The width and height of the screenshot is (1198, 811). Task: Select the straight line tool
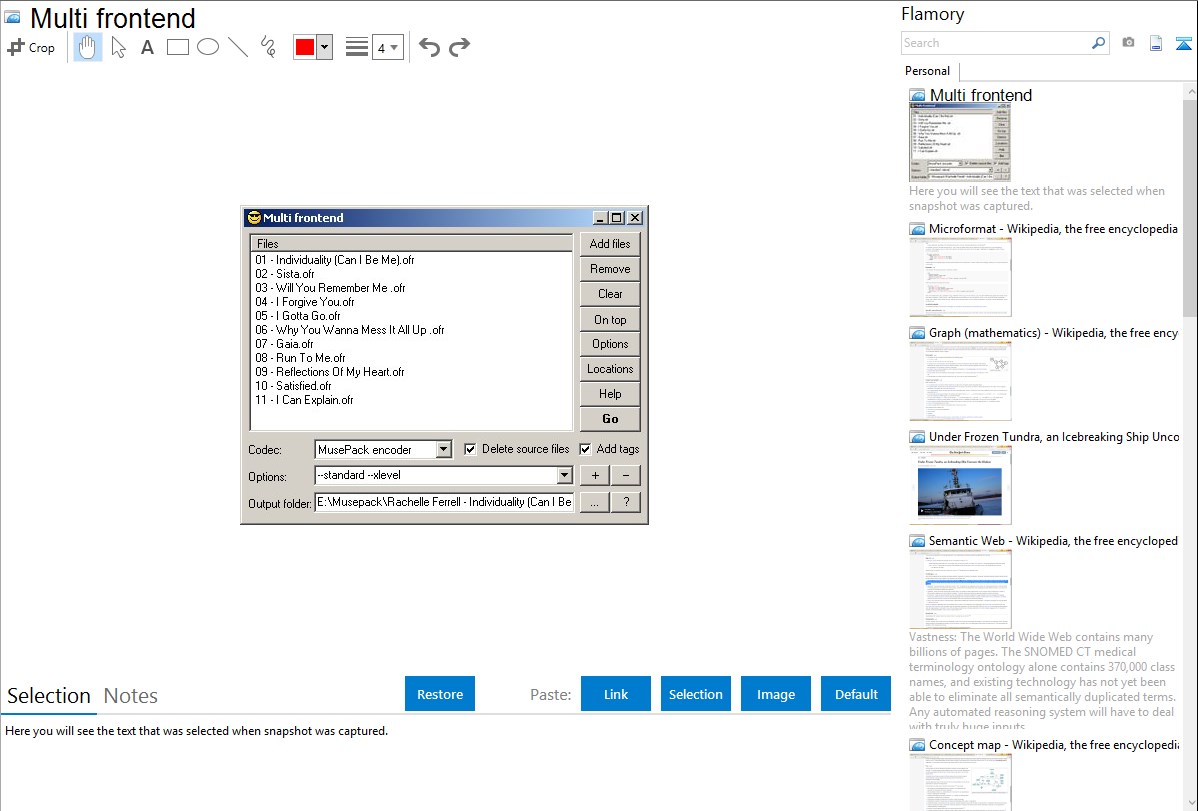(x=238, y=47)
